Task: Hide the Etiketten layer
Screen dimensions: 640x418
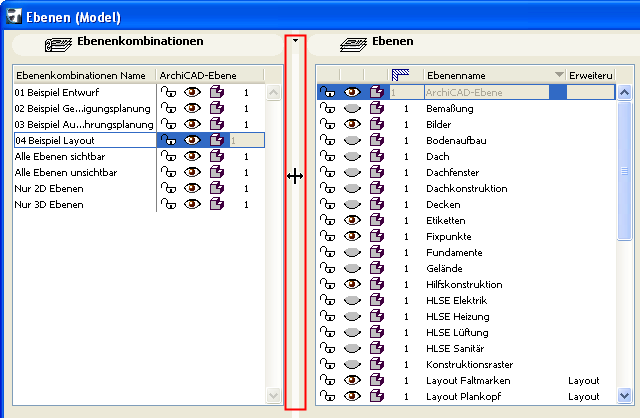Action: (352, 220)
